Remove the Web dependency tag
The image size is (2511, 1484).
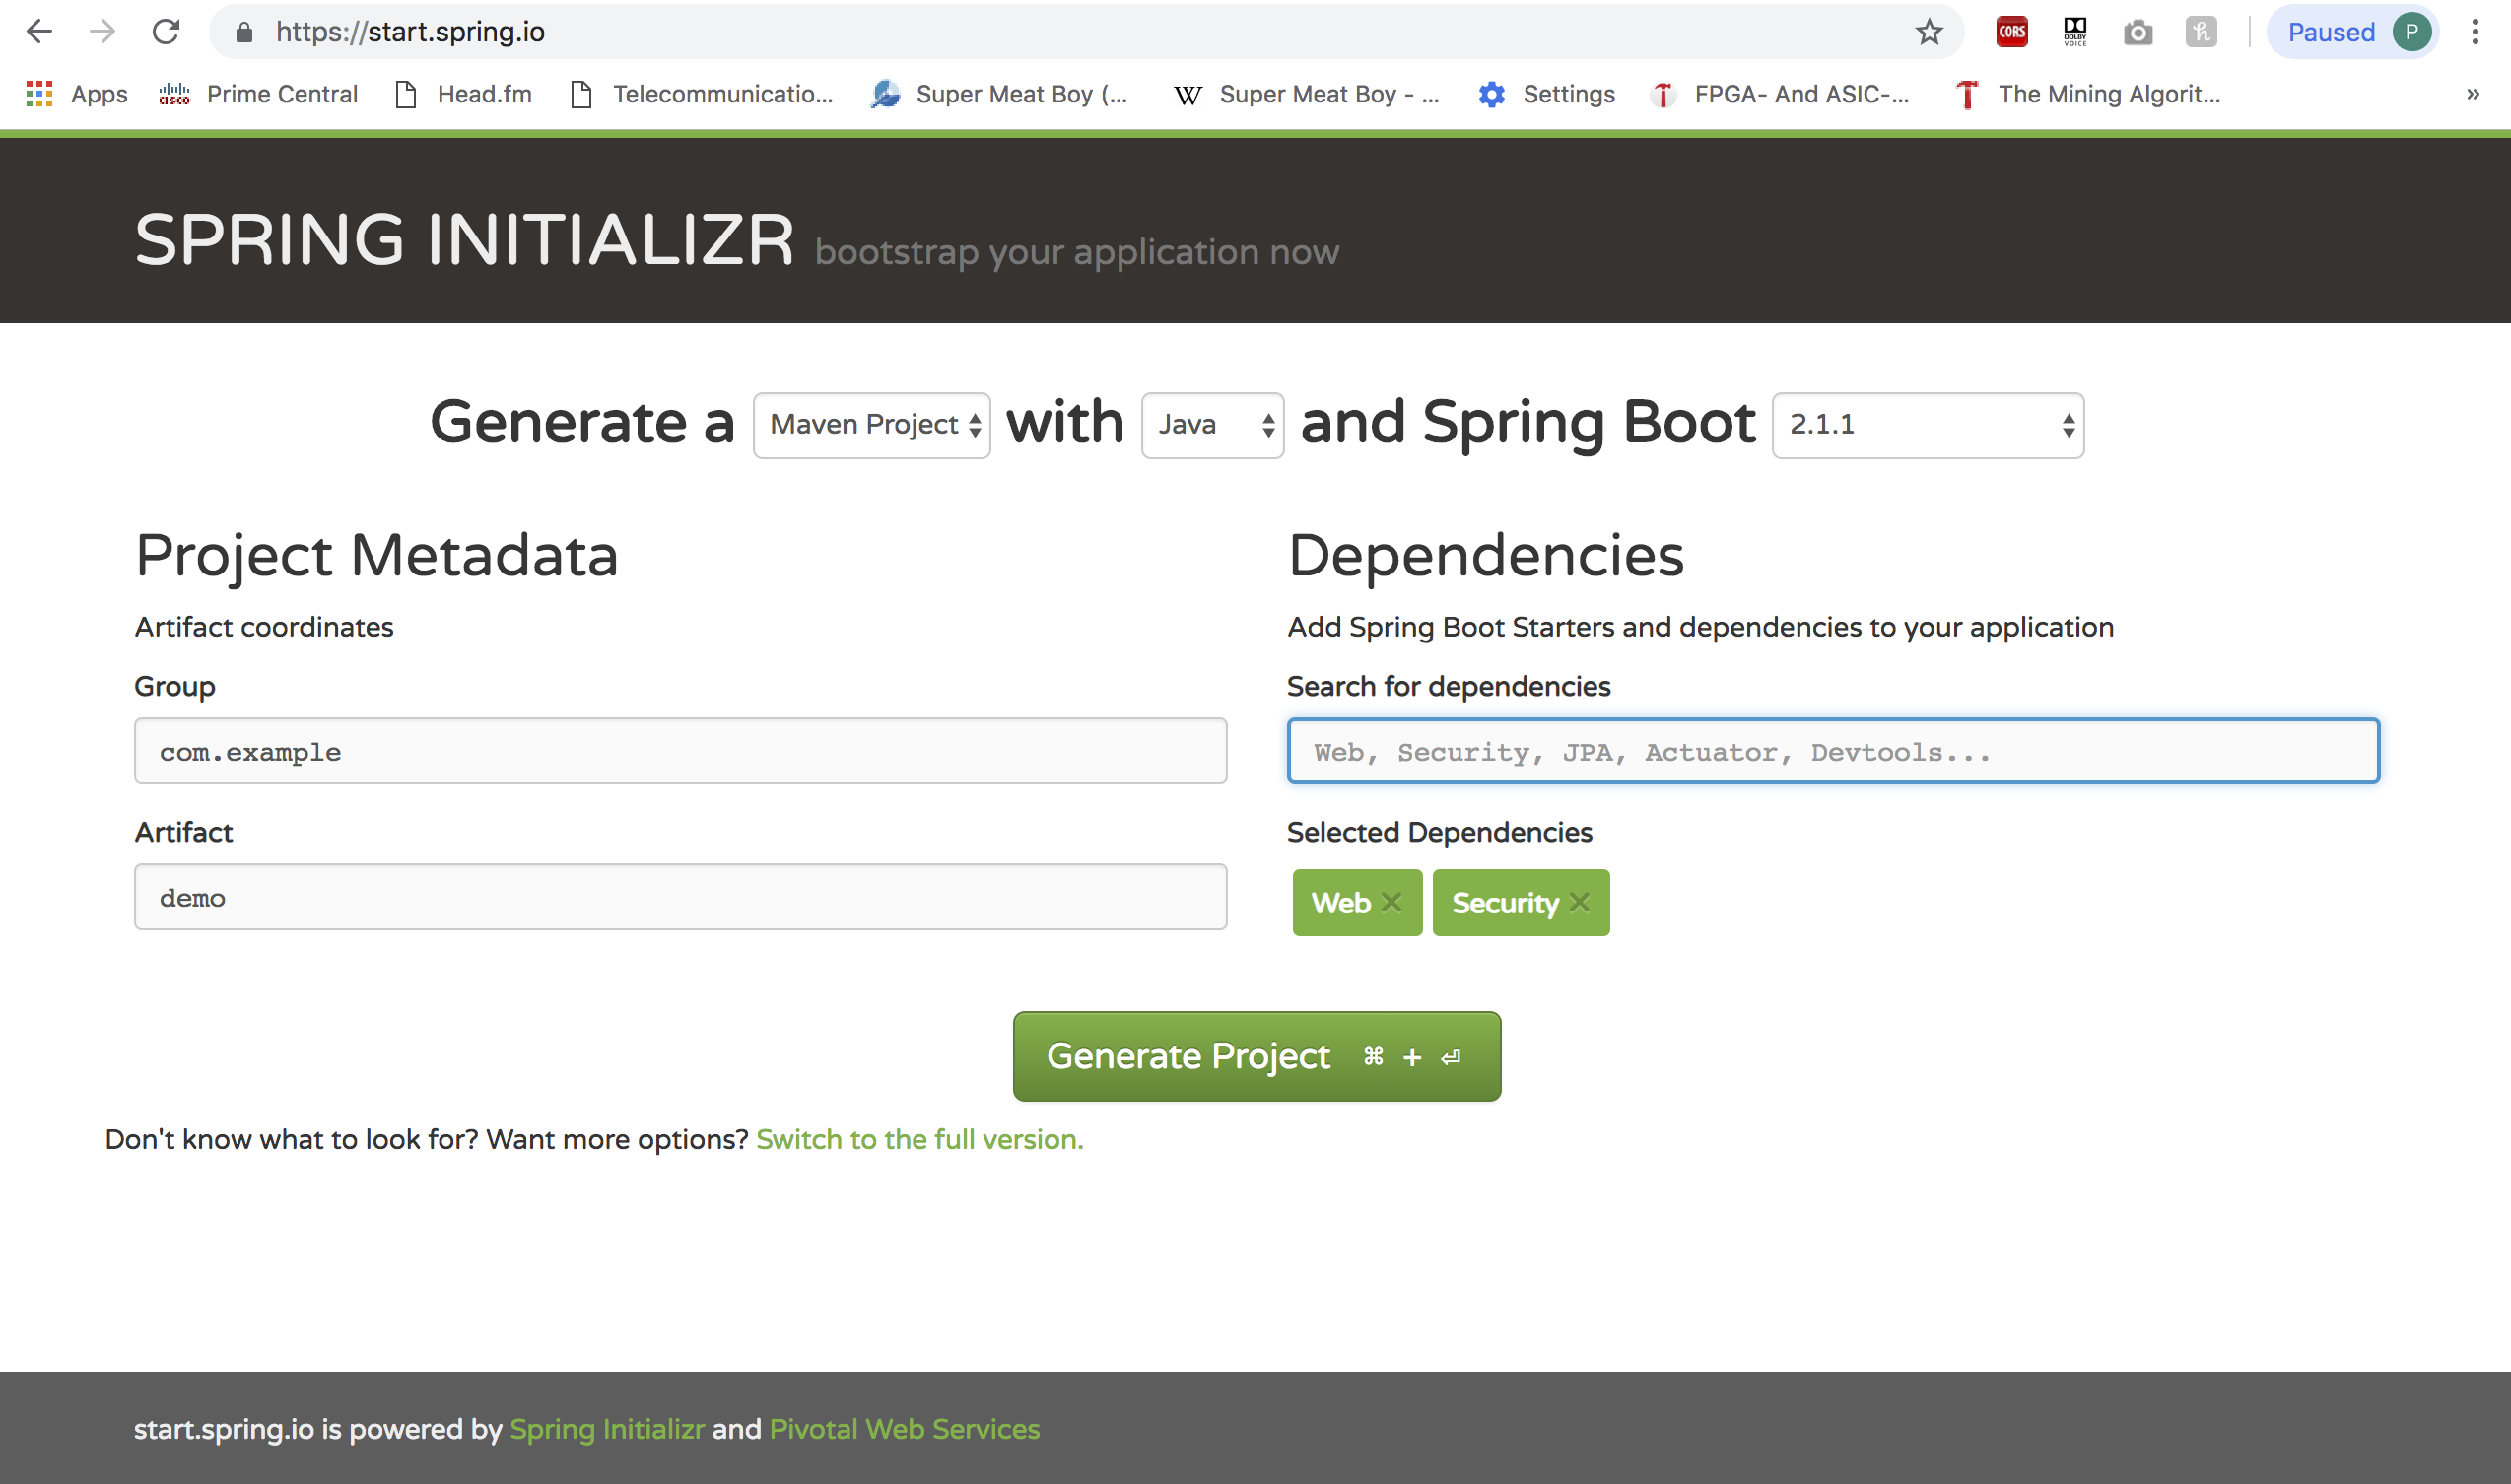(1393, 901)
